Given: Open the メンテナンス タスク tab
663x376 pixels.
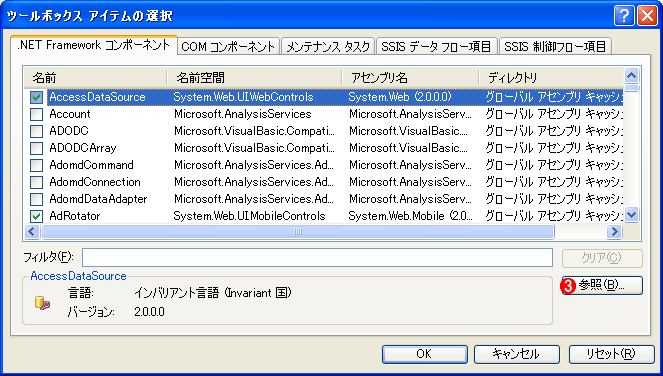Looking at the screenshot, I should [328, 46].
